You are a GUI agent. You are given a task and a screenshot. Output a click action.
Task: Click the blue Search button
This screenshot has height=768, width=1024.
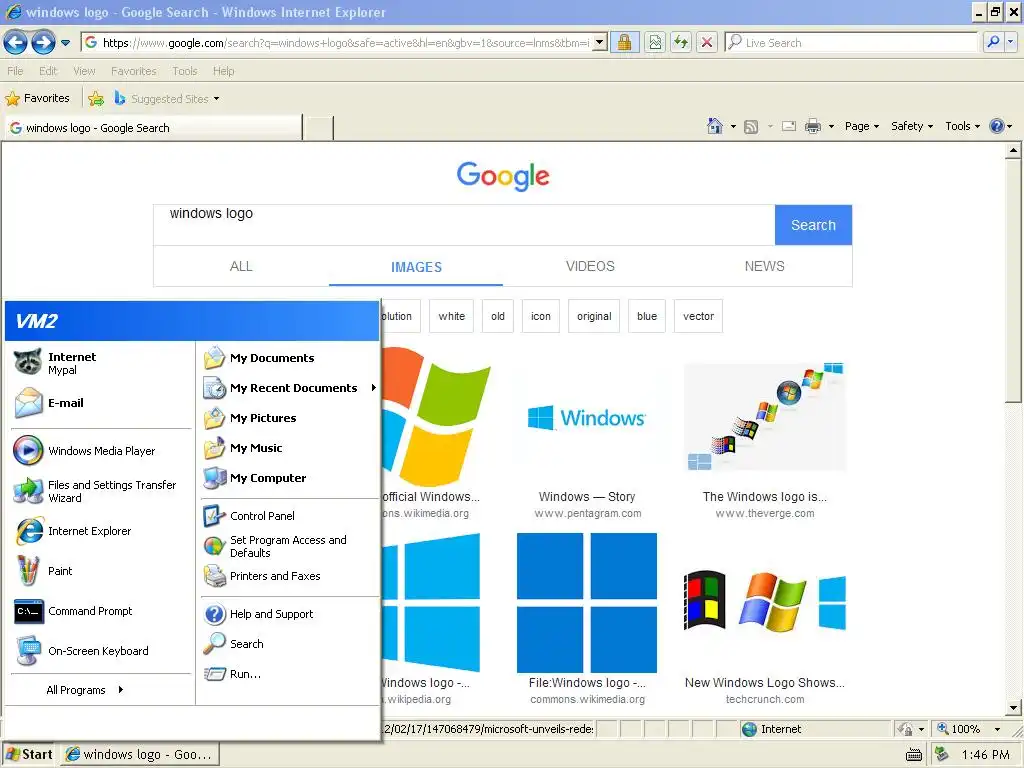[x=813, y=225]
